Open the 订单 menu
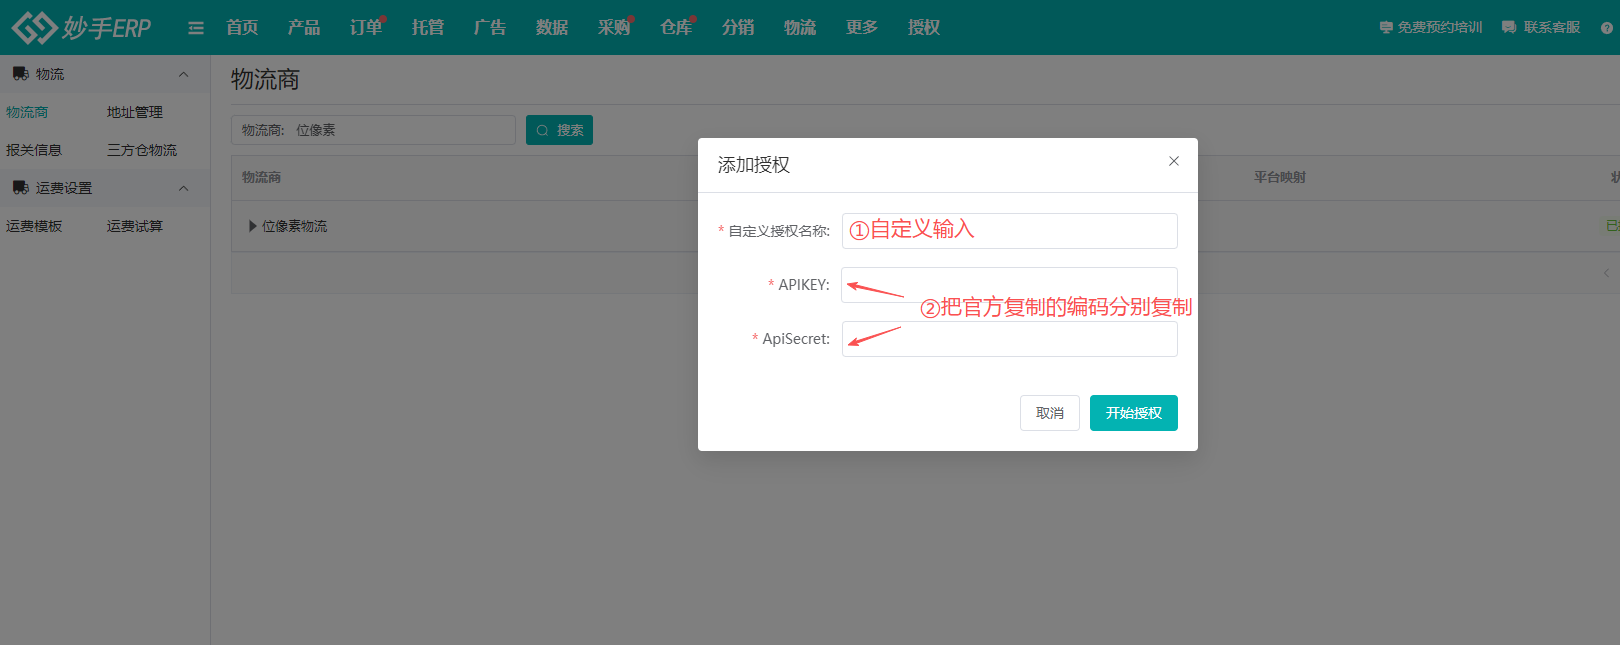Image resolution: width=1620 pixels, height=645 pixels. (366, 28)
